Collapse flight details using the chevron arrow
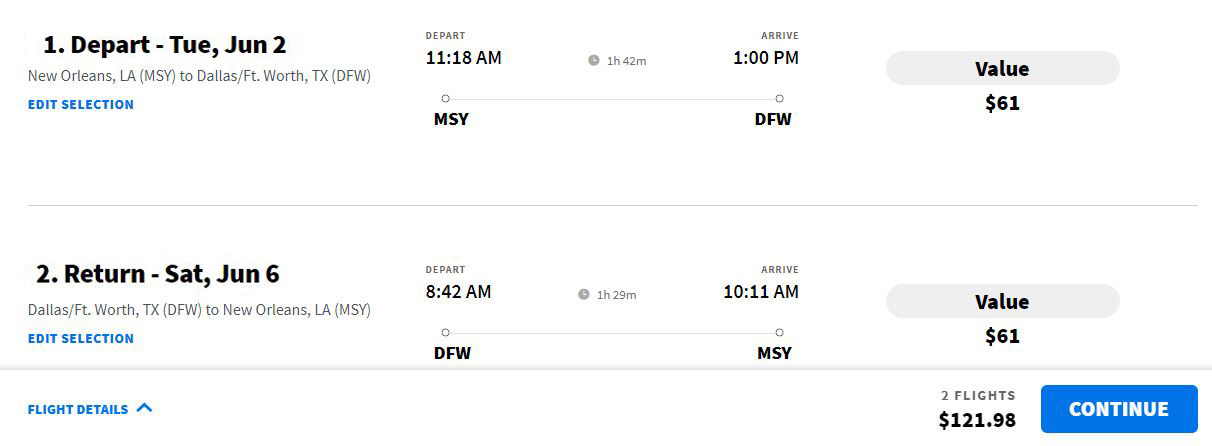 [144, 408]
